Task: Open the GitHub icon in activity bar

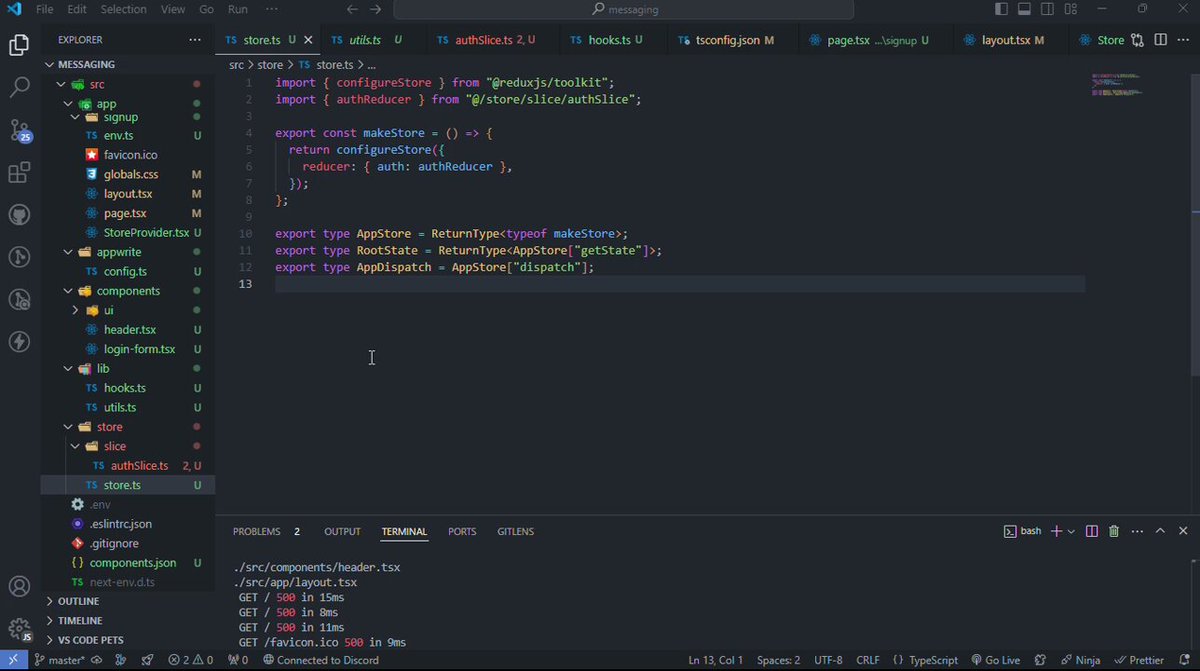Action: tap(19, 215)
